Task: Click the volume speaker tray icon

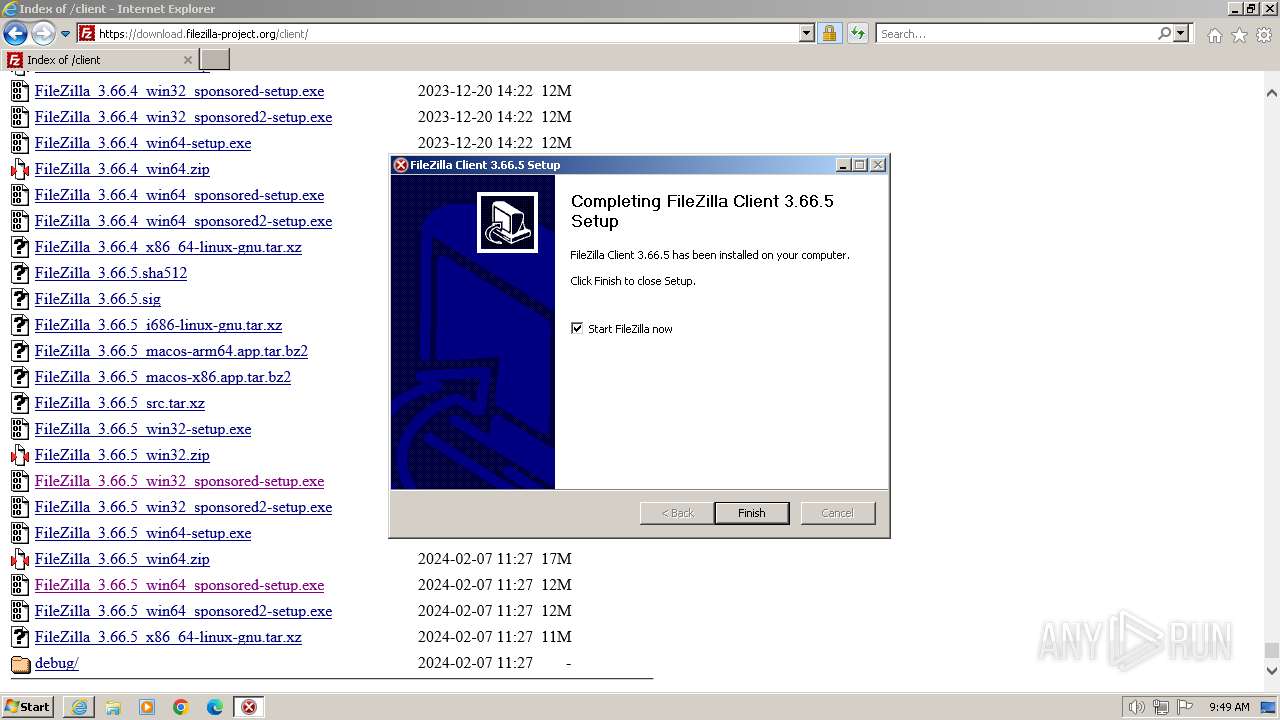Action: [1137, 707]
